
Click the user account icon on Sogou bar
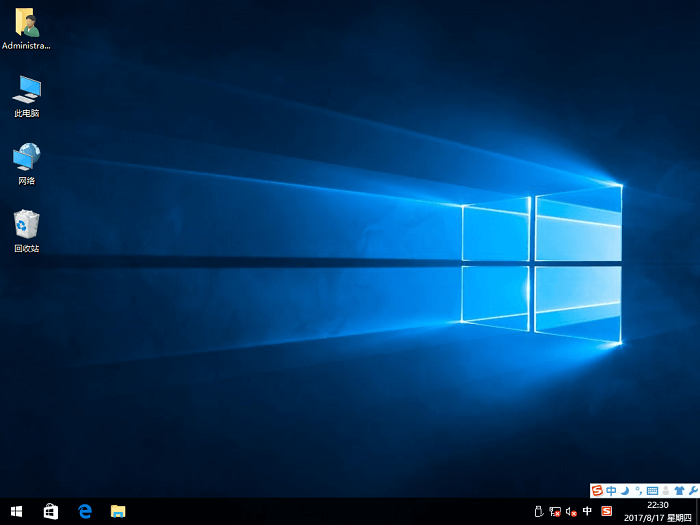click(666, 491)
